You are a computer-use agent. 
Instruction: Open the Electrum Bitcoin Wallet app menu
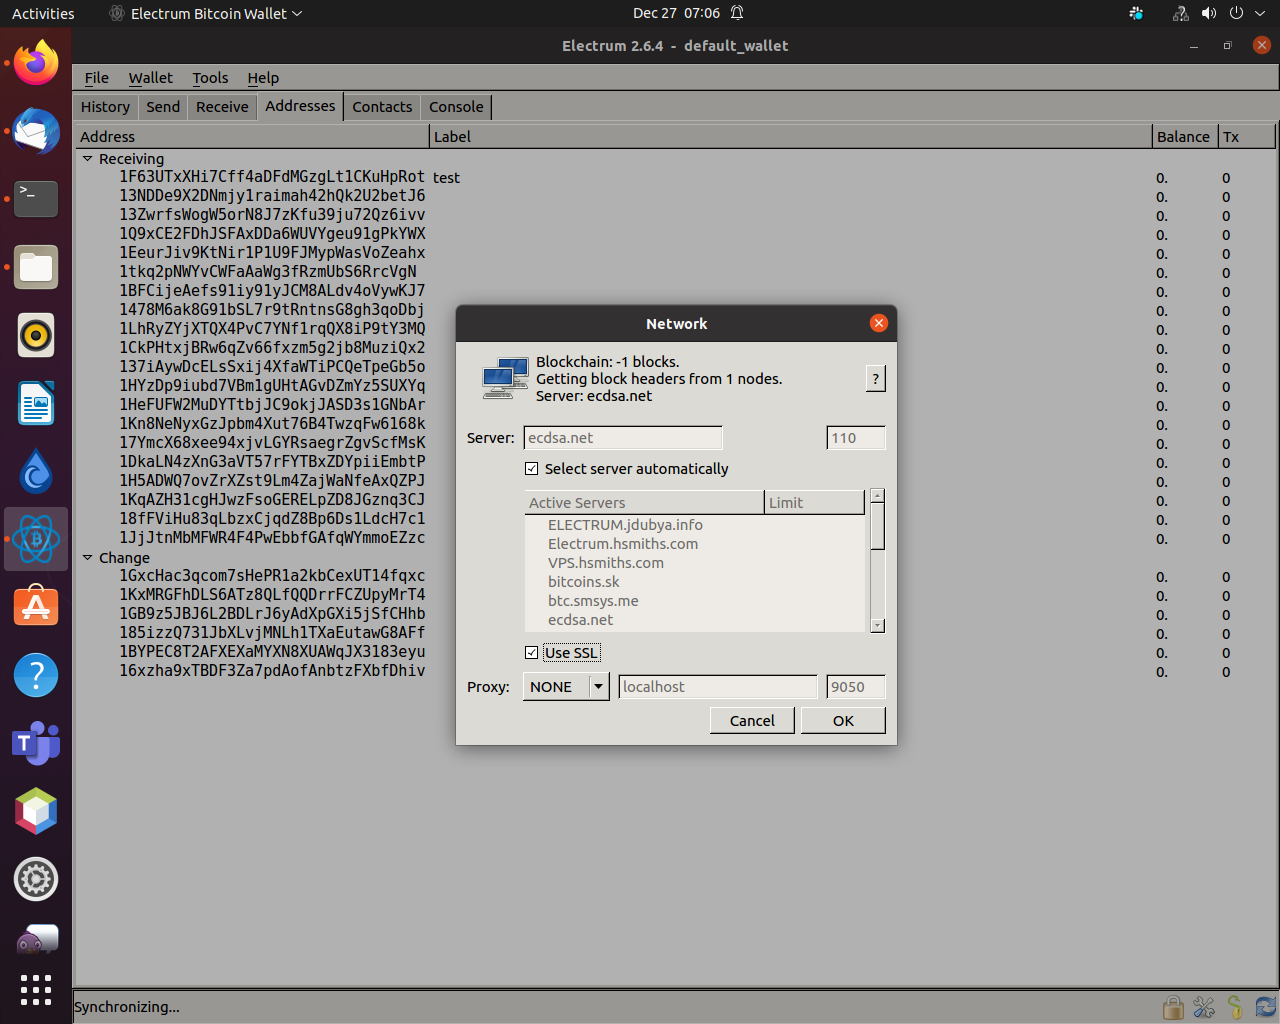[206, 13]
